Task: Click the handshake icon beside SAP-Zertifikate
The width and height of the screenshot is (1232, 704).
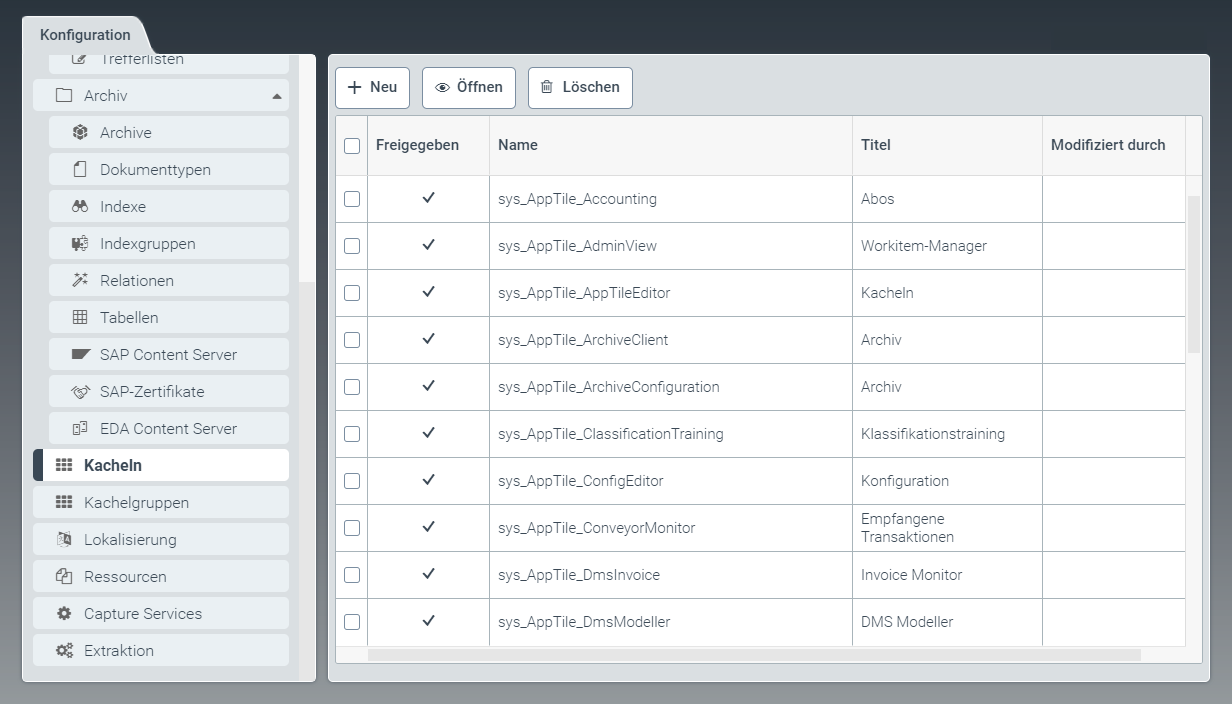Action: tap(80, 392)
